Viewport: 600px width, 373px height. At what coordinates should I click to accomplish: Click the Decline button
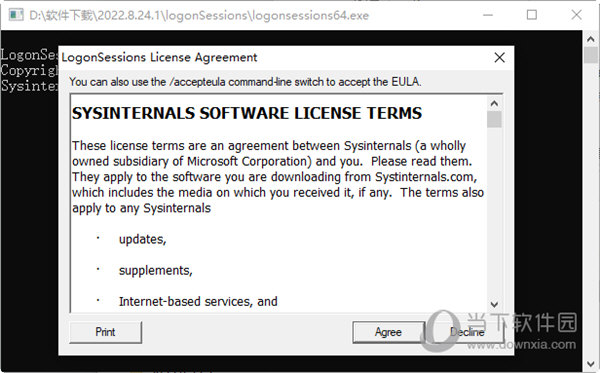(x=467, y=332)
